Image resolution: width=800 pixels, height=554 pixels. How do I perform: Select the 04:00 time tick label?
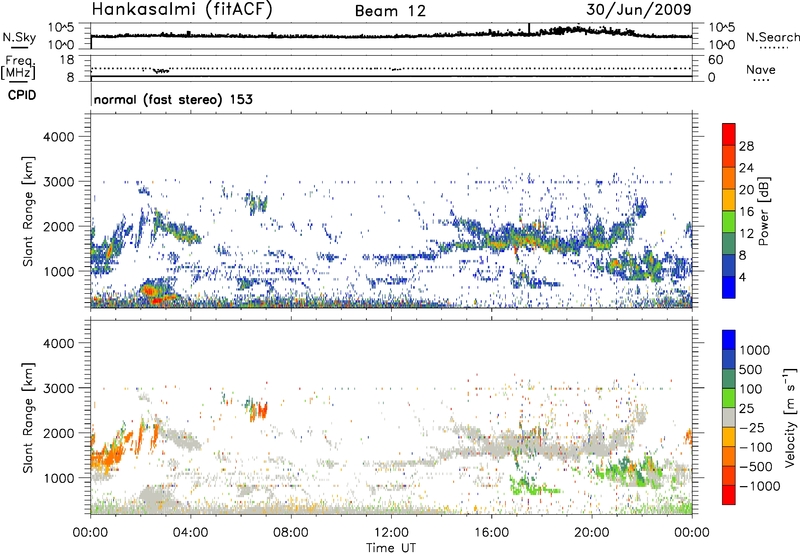[190, 533]
